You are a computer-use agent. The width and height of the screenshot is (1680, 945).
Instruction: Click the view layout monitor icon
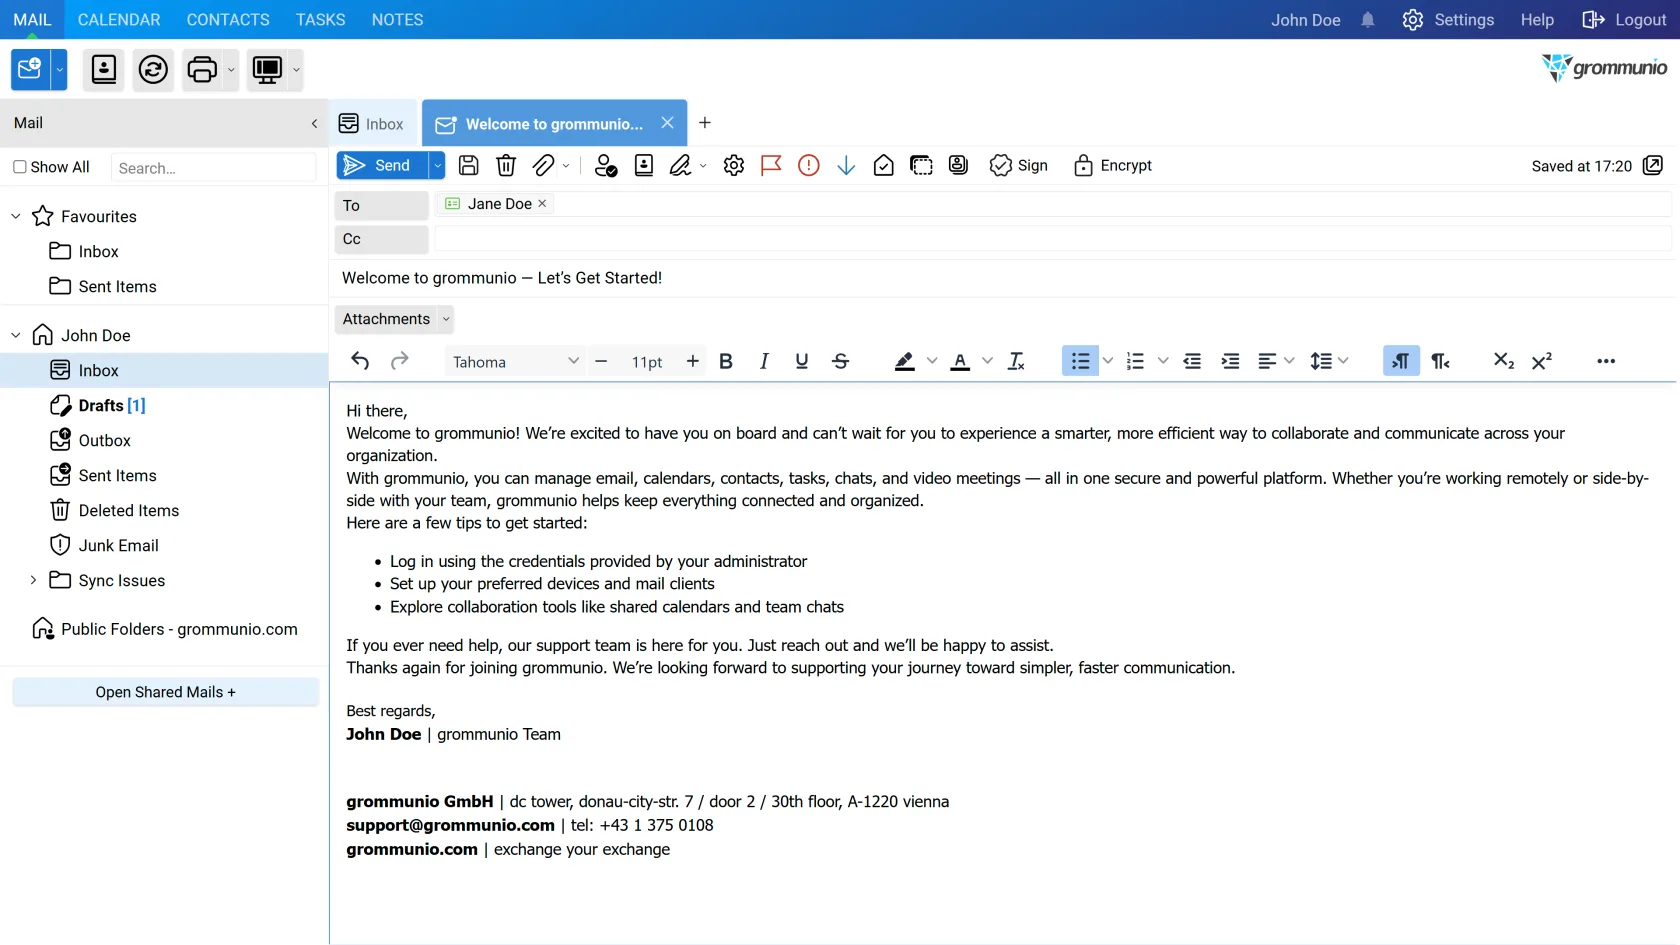tap(267, 69)
